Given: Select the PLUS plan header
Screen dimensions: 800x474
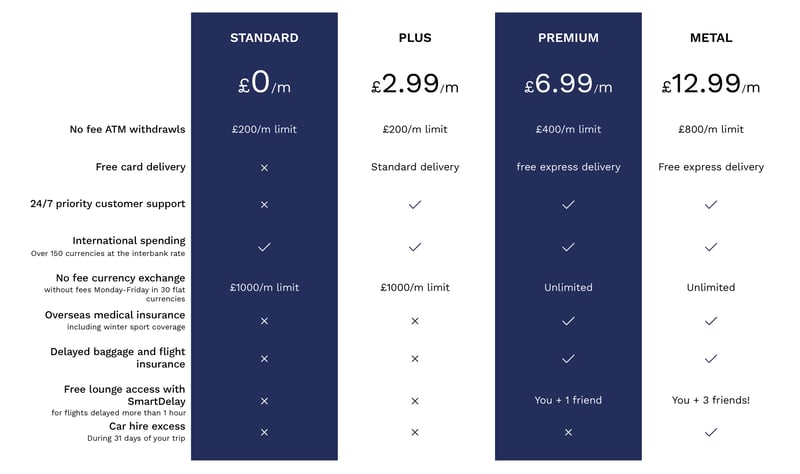Looking at the screenshot, I should tap(415, 38).
